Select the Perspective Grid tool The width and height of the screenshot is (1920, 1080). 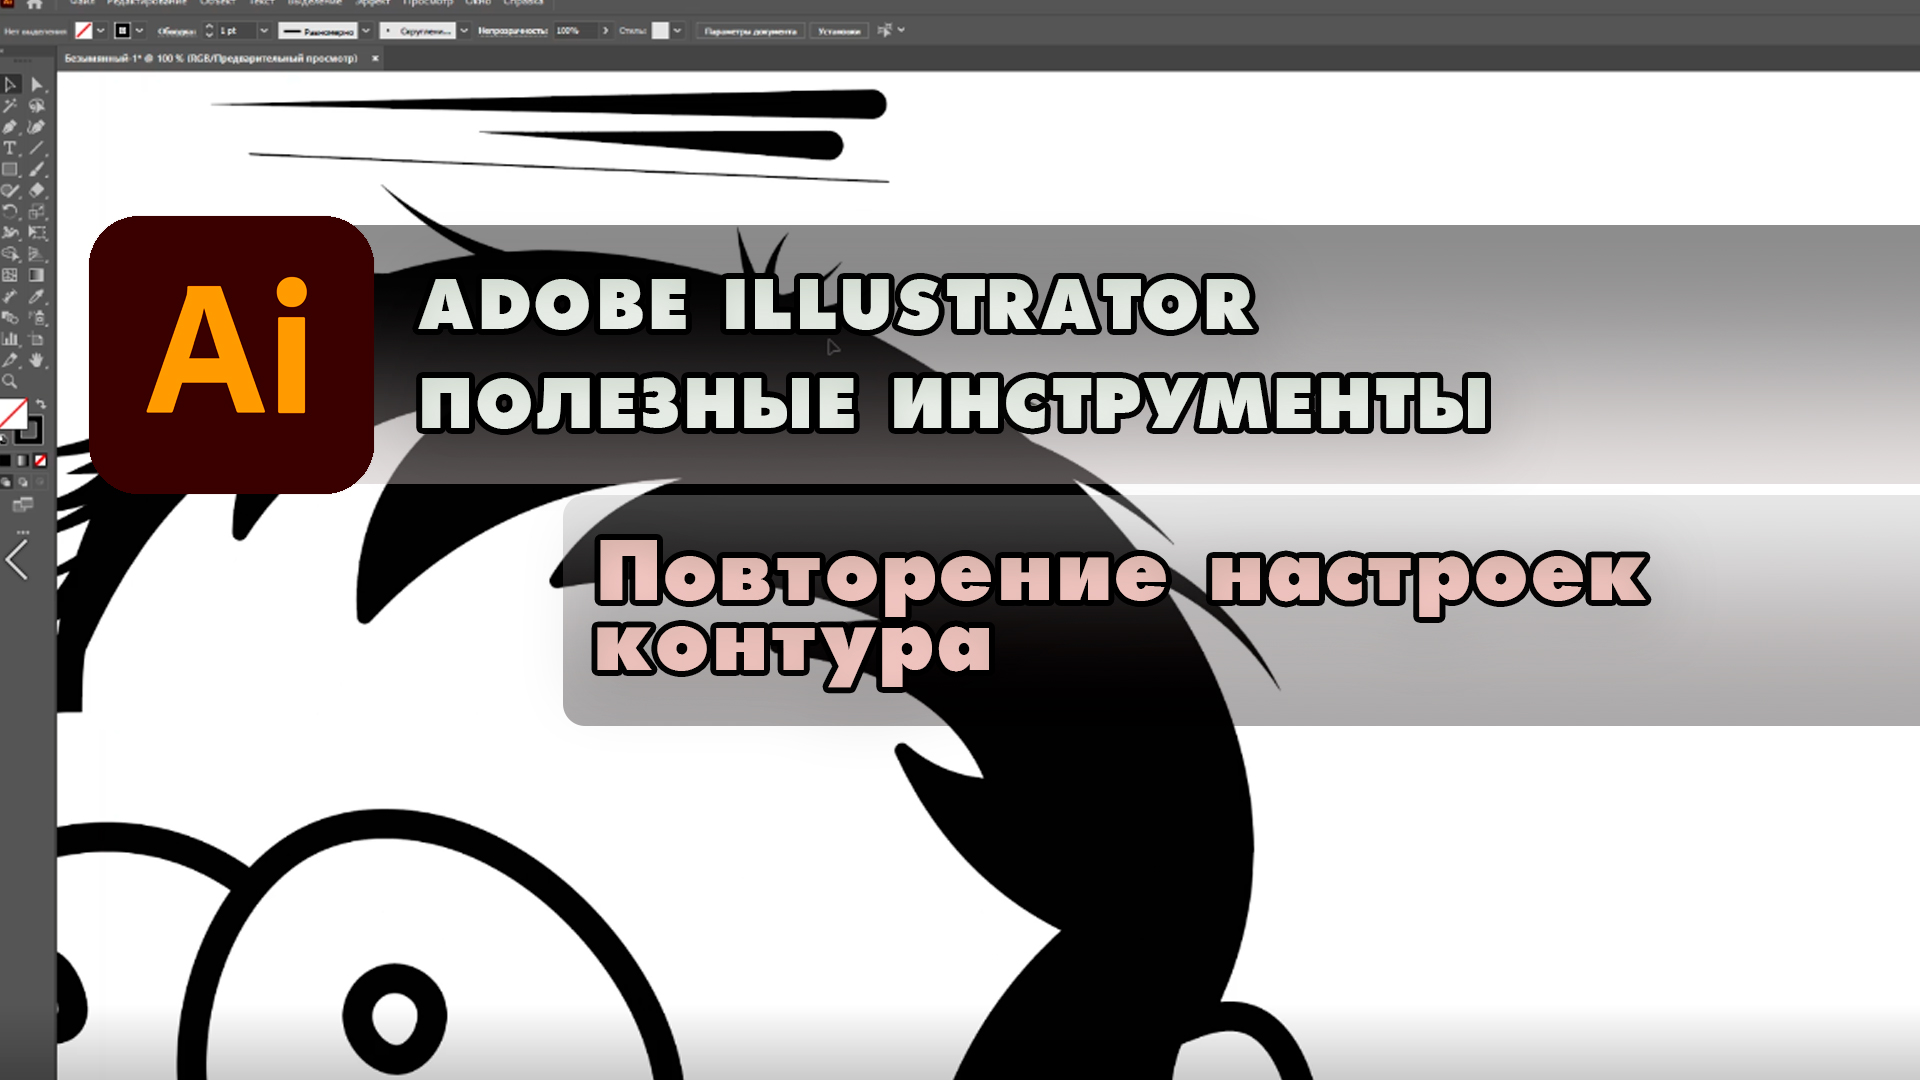(37, 254)
